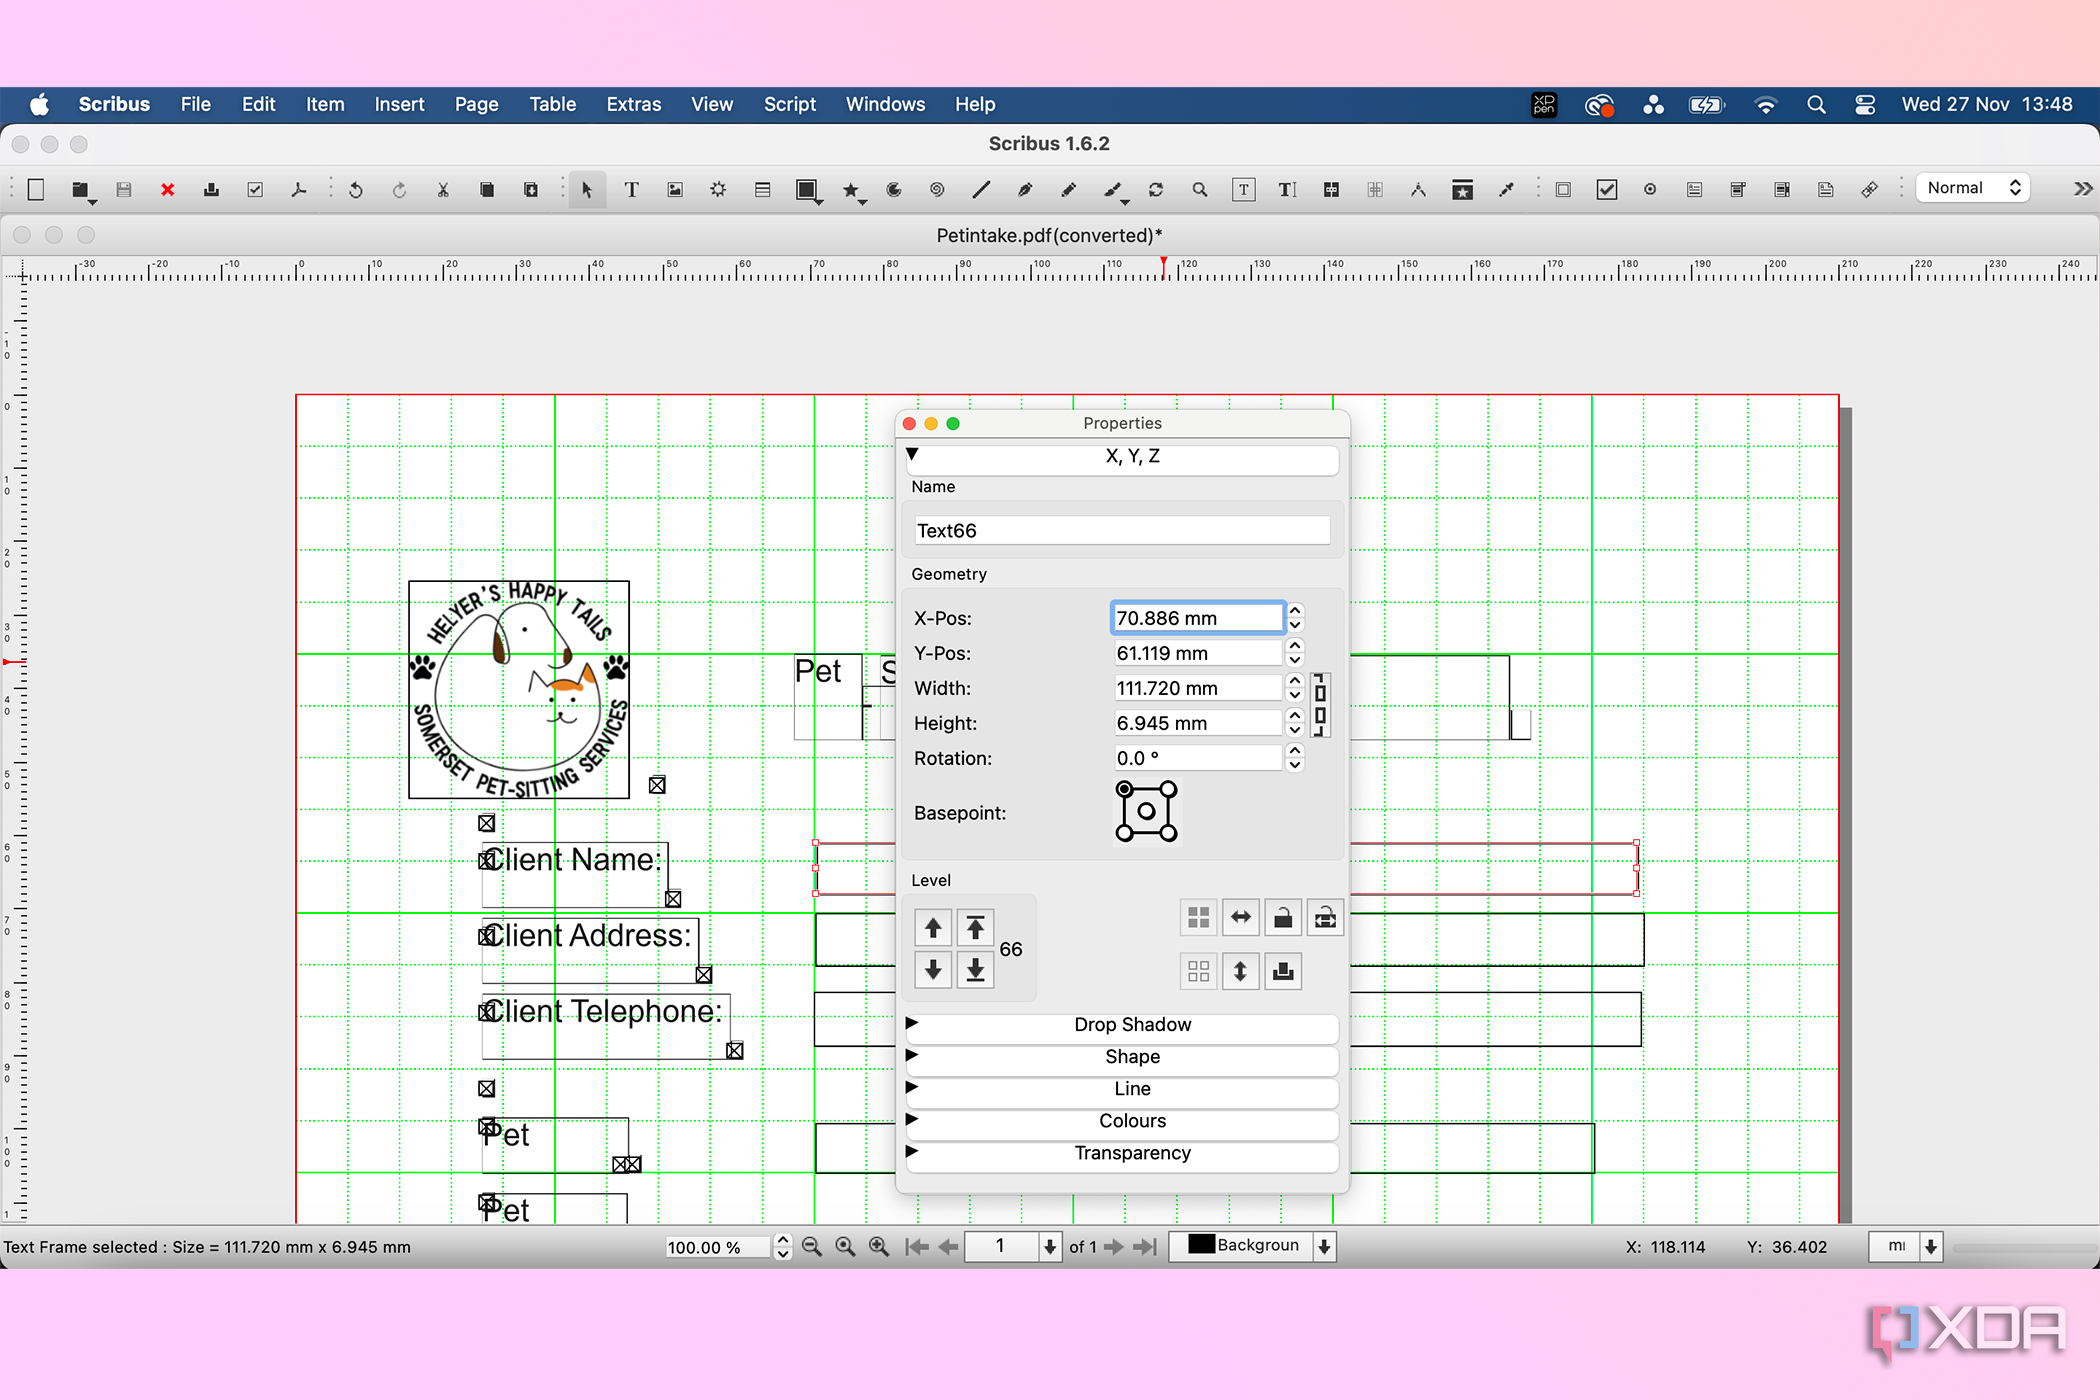The image size is (2100, 1400).
Task: Open the Script menu
Action: 790,104
